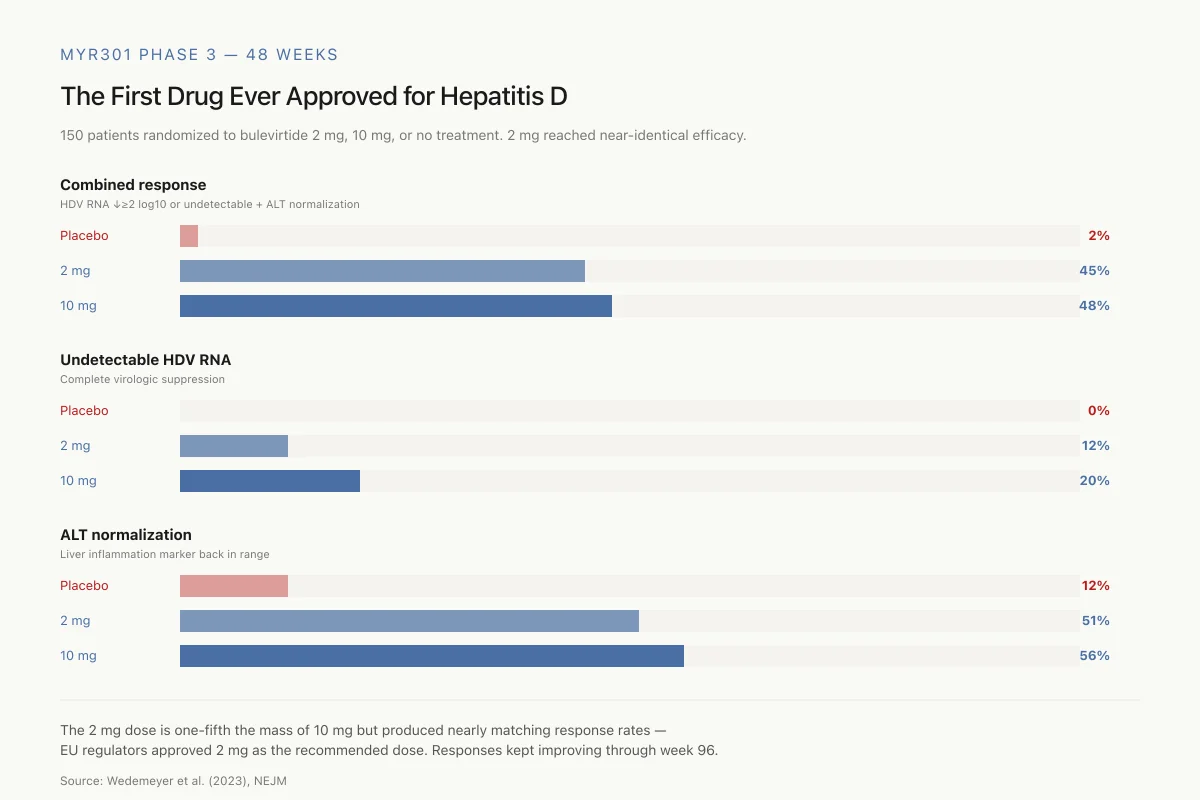1200x800 pixels.
Task: Click the 51% value label
Action: tap(1095, 621)
